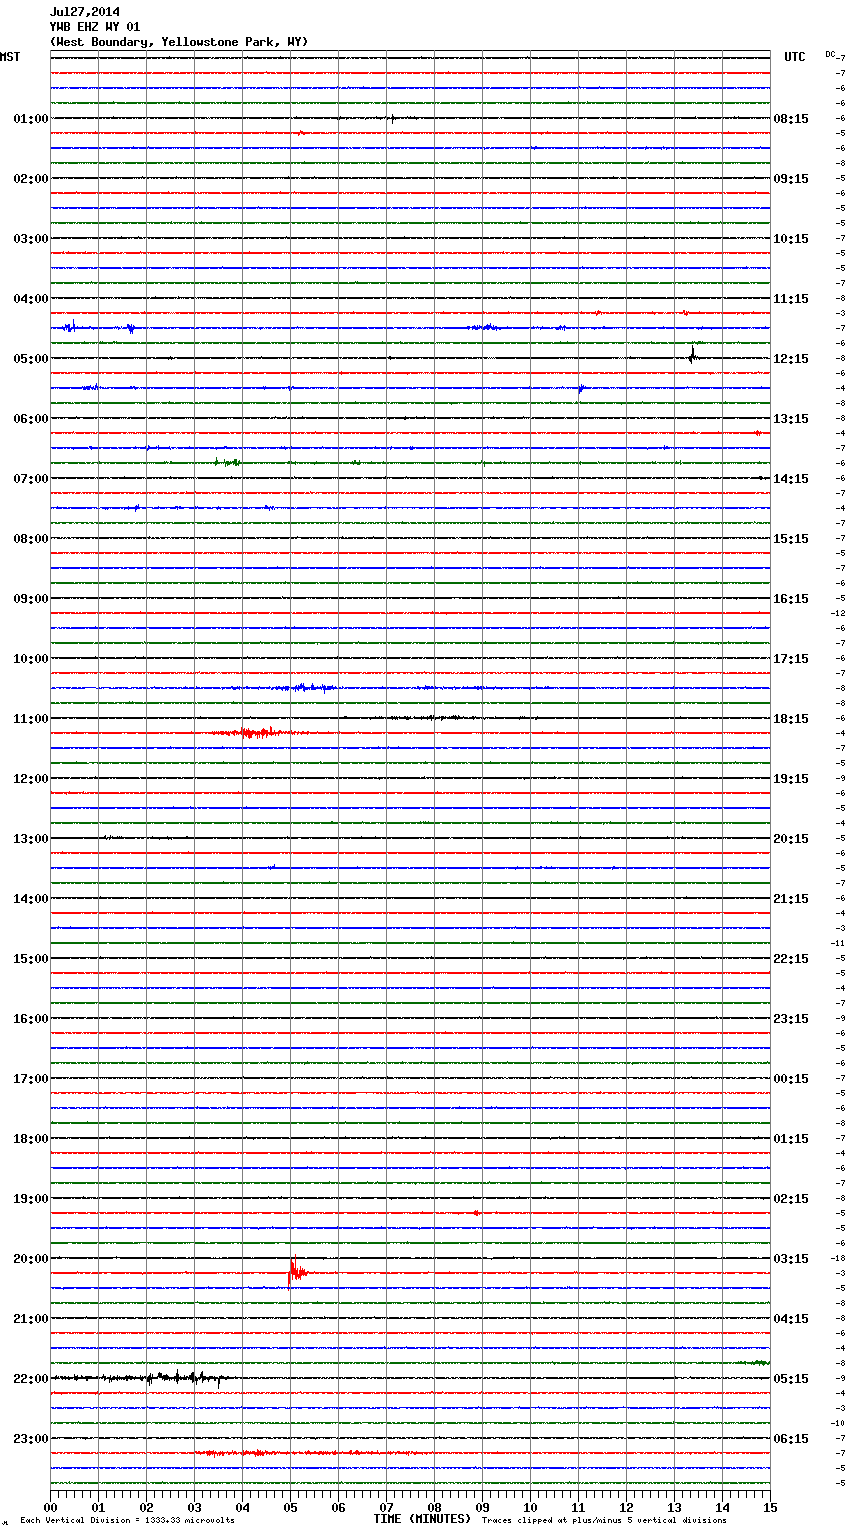Select the 05:00 MST time label

tap(31, 359)
